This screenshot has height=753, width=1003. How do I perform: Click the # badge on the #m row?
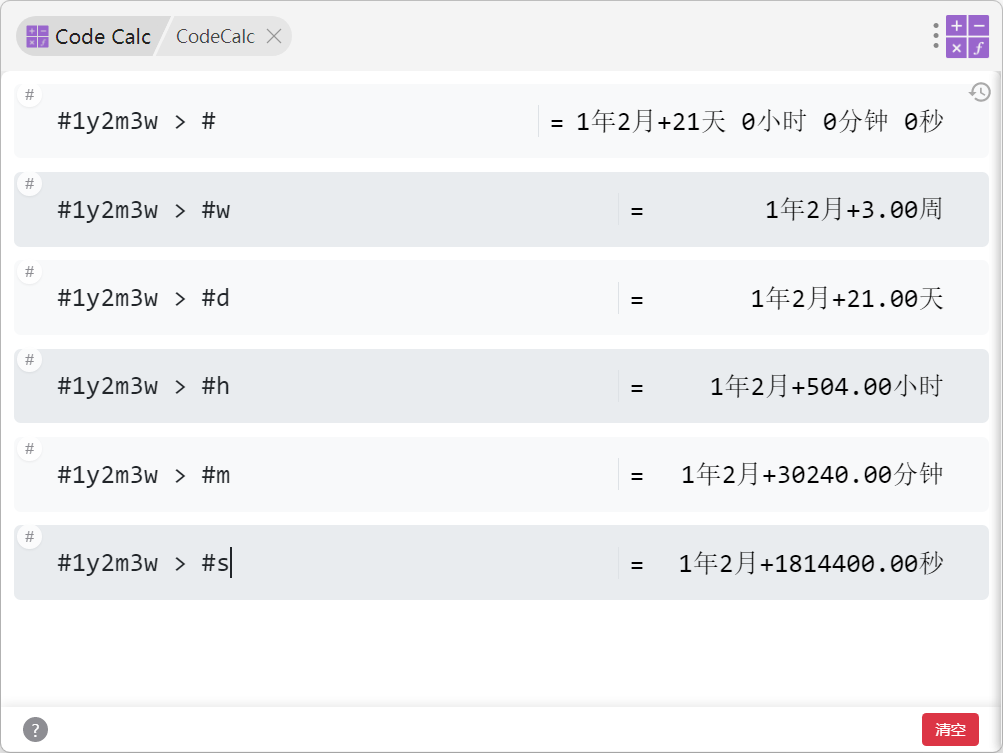pyautogui.click(x=29, y=449)
